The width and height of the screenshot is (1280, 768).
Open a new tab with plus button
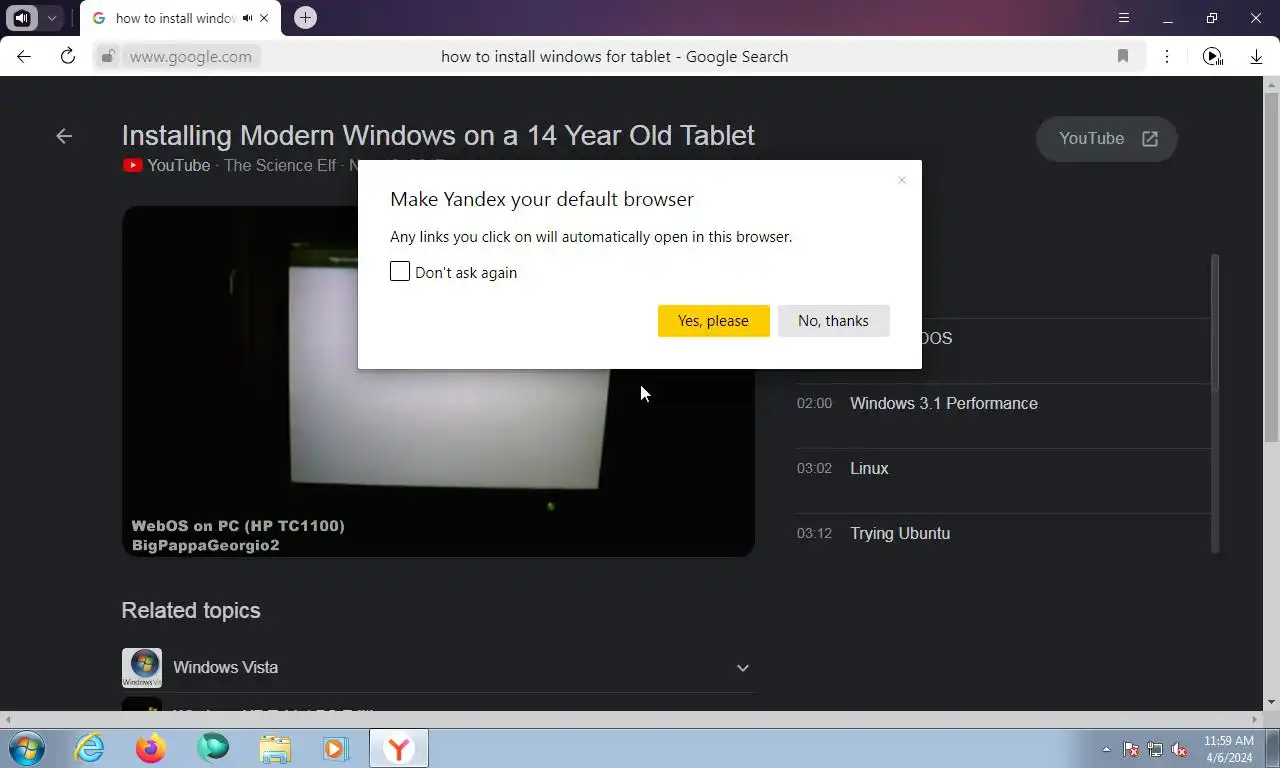306,18
